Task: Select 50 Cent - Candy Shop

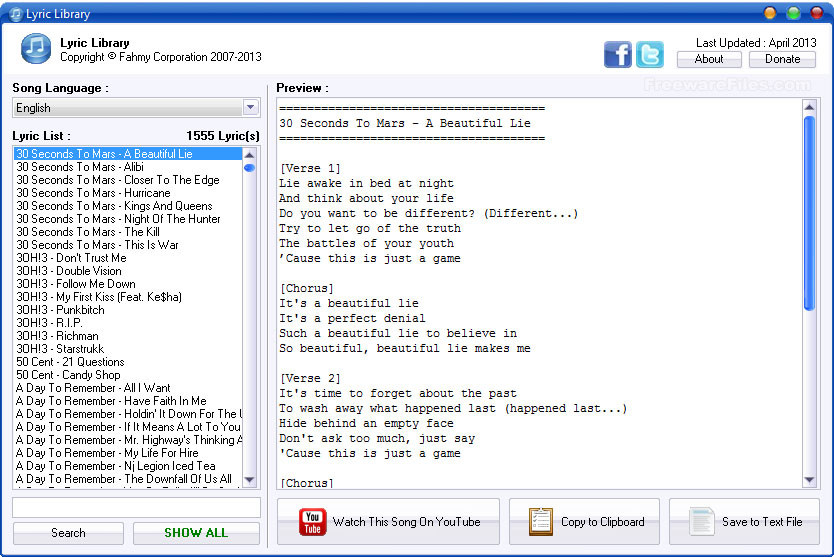Action: pos(128,375)
